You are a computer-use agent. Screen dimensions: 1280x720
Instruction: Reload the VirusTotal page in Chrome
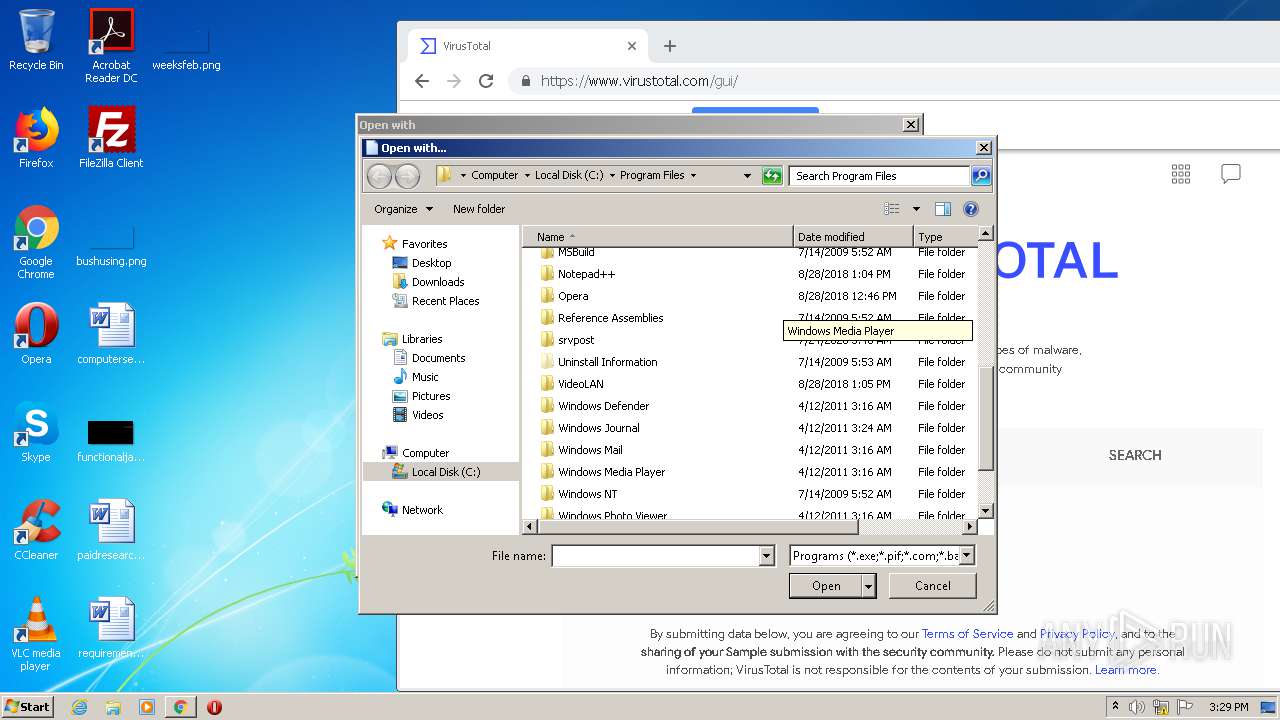click(x=486, y=81)
